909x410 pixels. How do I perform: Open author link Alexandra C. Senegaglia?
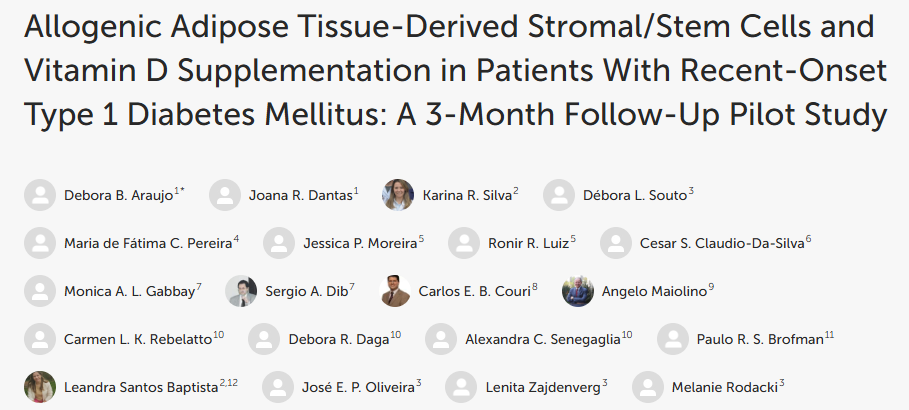[543, 339]
